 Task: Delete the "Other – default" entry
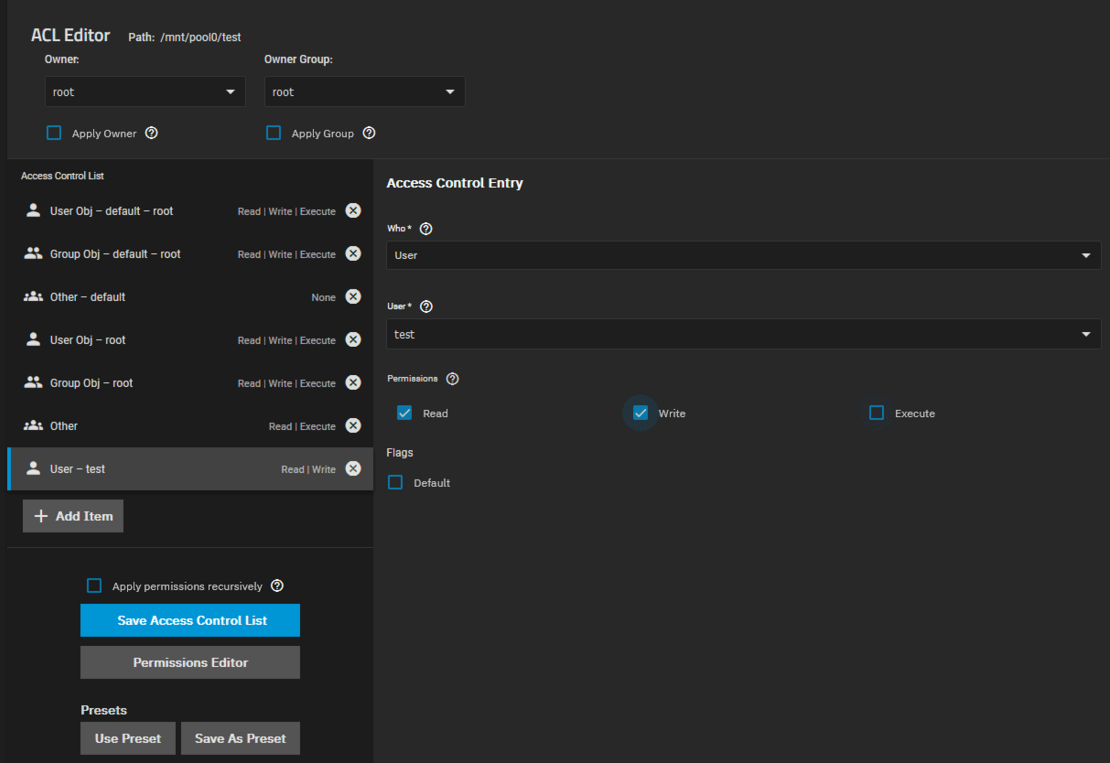pos(353,296)
